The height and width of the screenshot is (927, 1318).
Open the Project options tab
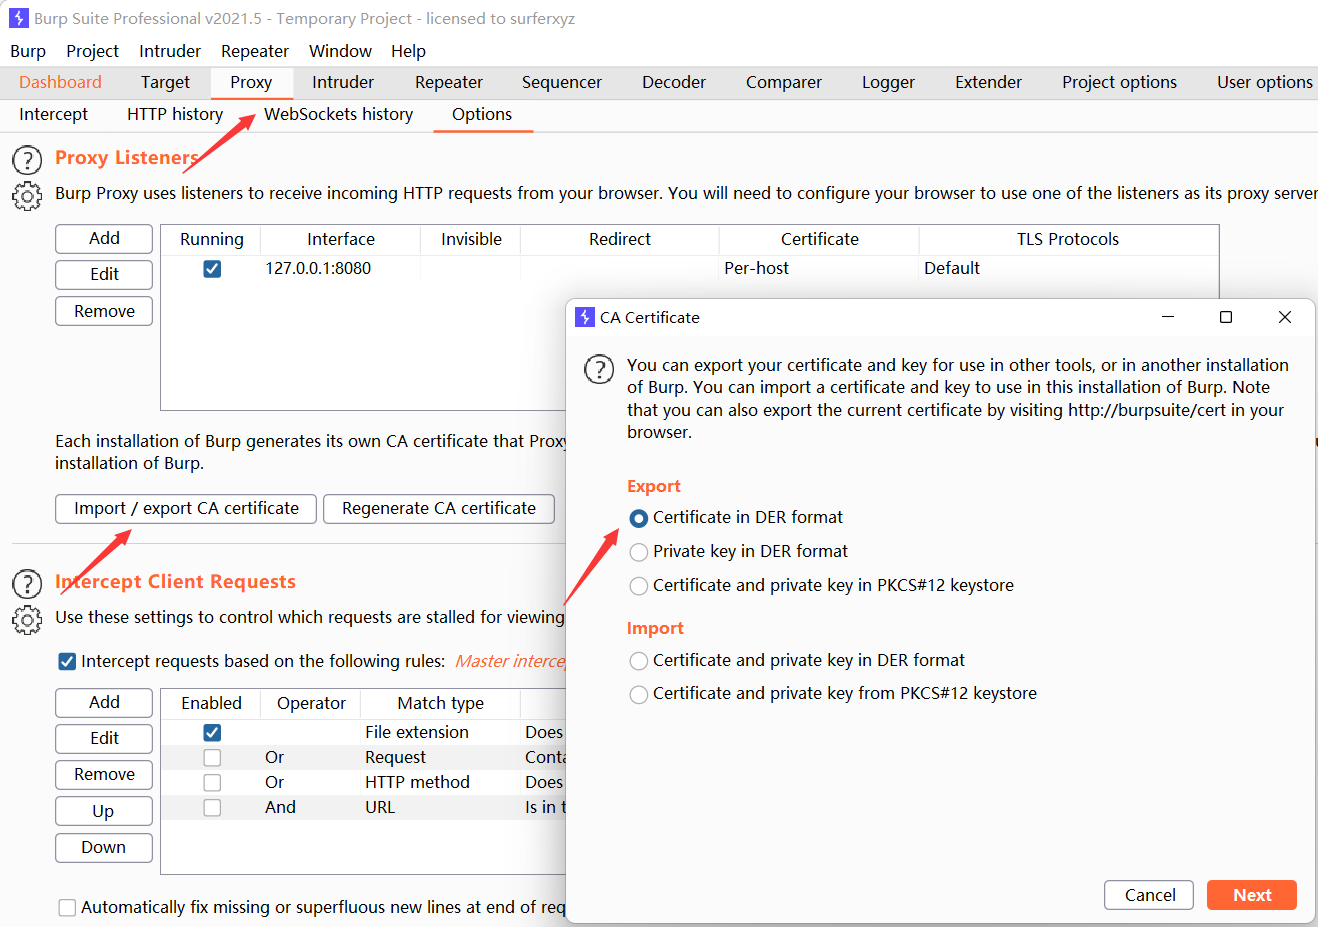coord(1119,82)
